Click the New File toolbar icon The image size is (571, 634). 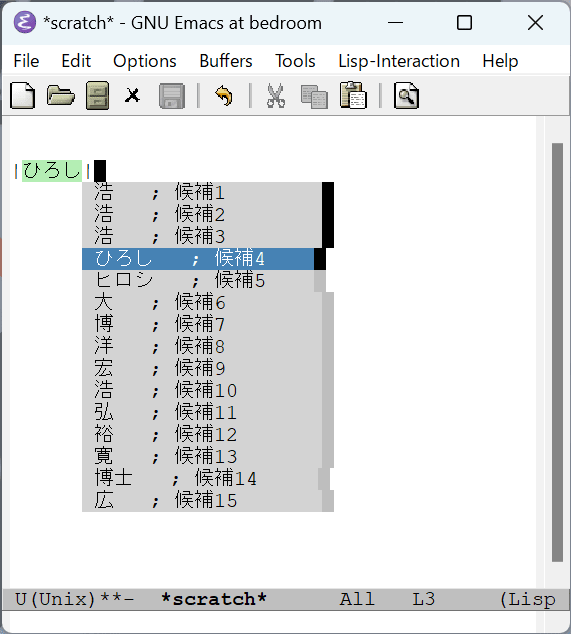(x=23, y=95)
